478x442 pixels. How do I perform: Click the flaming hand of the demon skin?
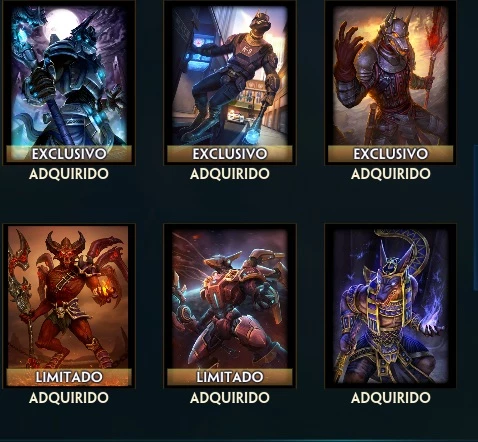[x=104, y=291]
